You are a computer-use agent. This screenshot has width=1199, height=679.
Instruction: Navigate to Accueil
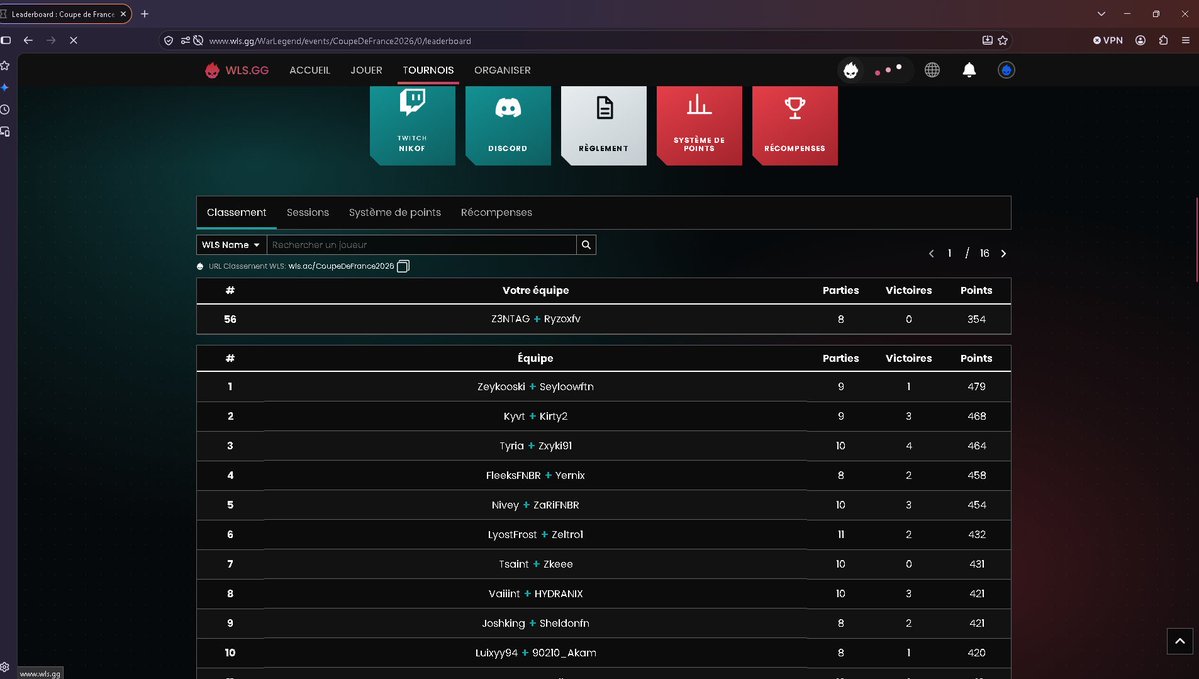pyautogui.click(x=310, y=70)
